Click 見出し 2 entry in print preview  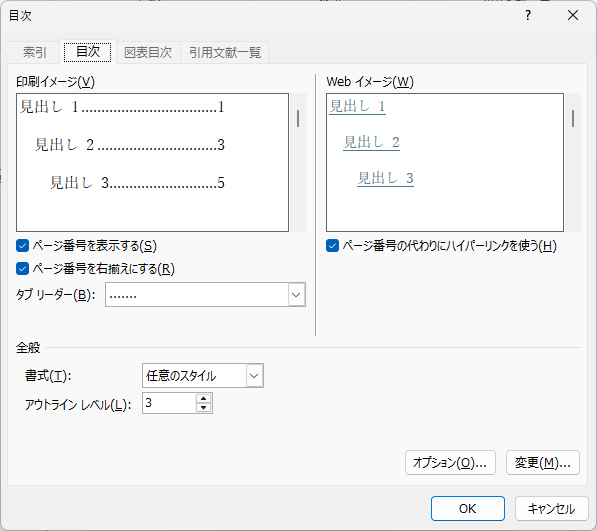[x=129, y=145]
